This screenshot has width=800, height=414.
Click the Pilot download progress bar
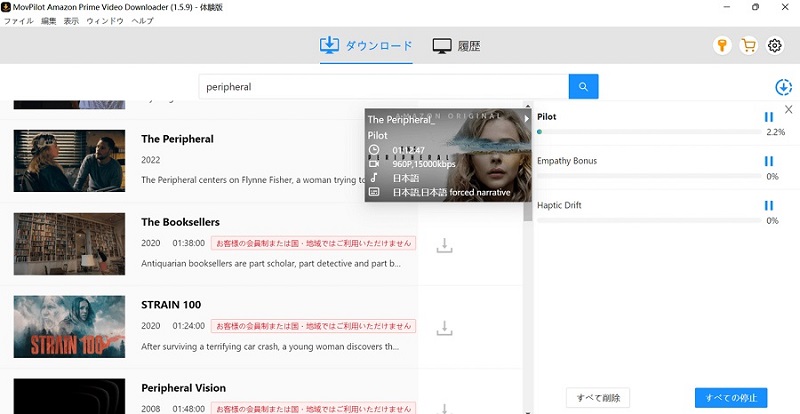(x=649, y=132)
